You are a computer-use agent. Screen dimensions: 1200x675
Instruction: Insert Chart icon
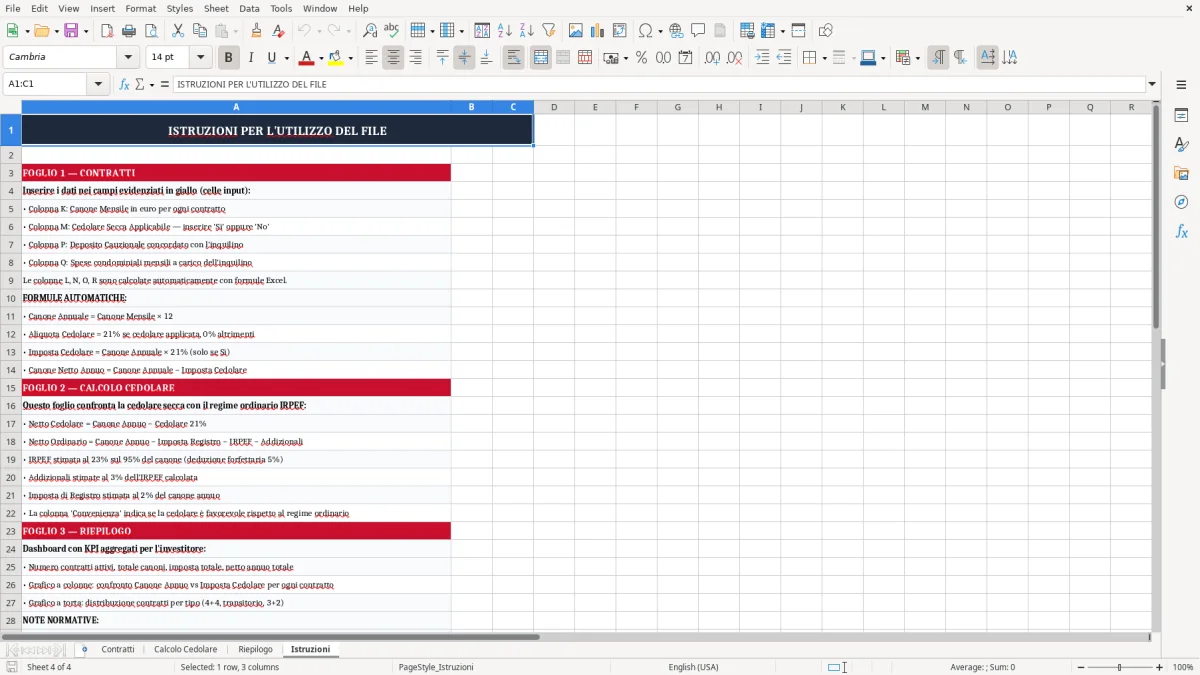click(598, 31)
